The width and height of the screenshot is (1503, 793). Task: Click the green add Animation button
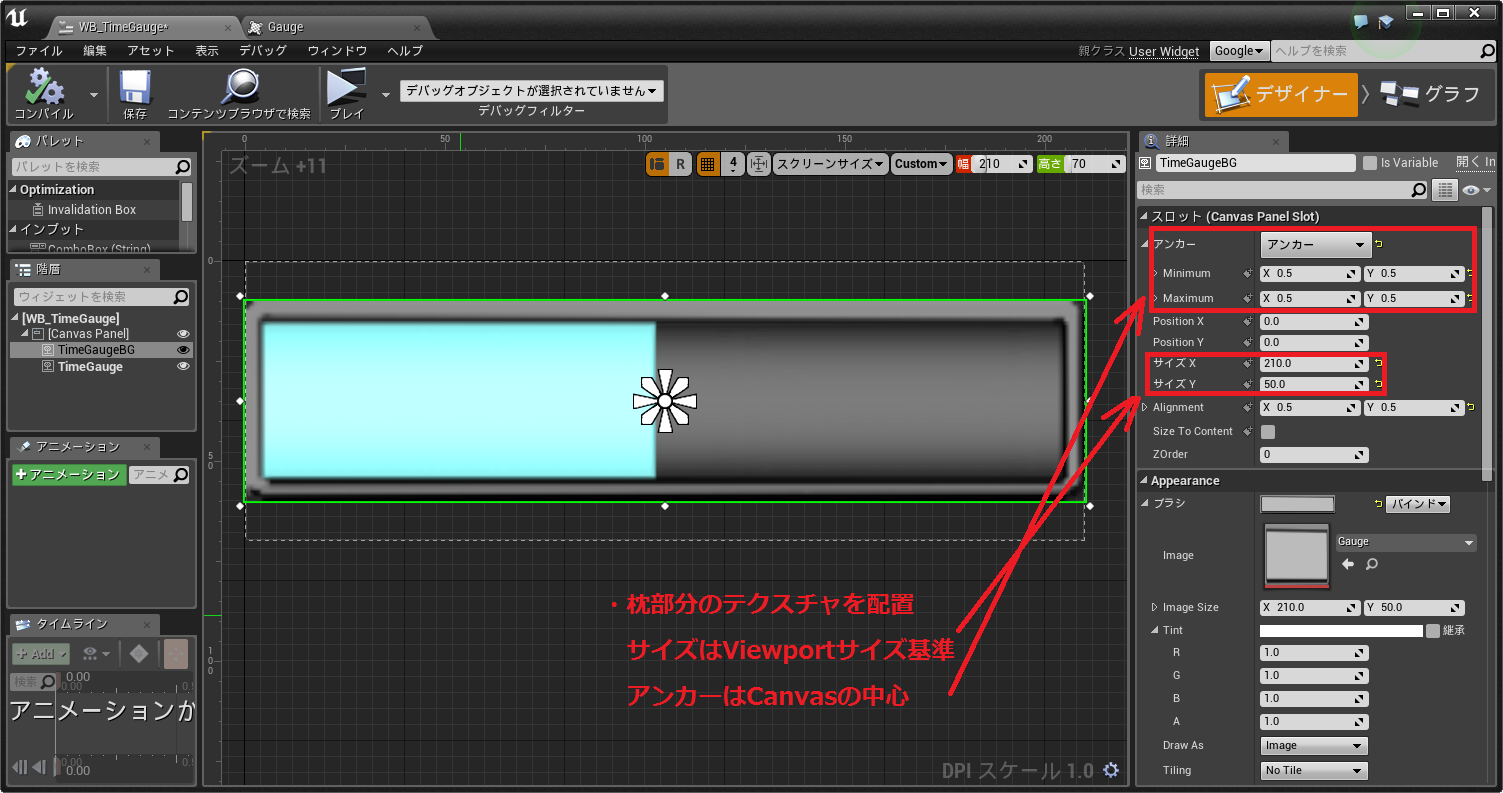tap(69, 475)
